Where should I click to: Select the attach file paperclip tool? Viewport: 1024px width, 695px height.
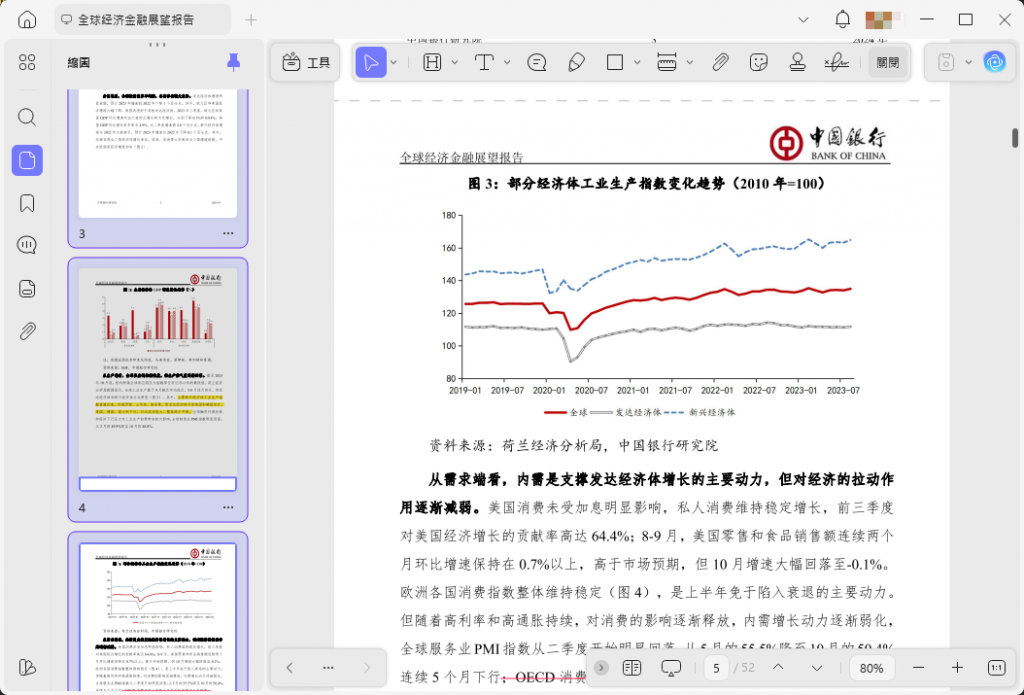click(x=720, y=63)
